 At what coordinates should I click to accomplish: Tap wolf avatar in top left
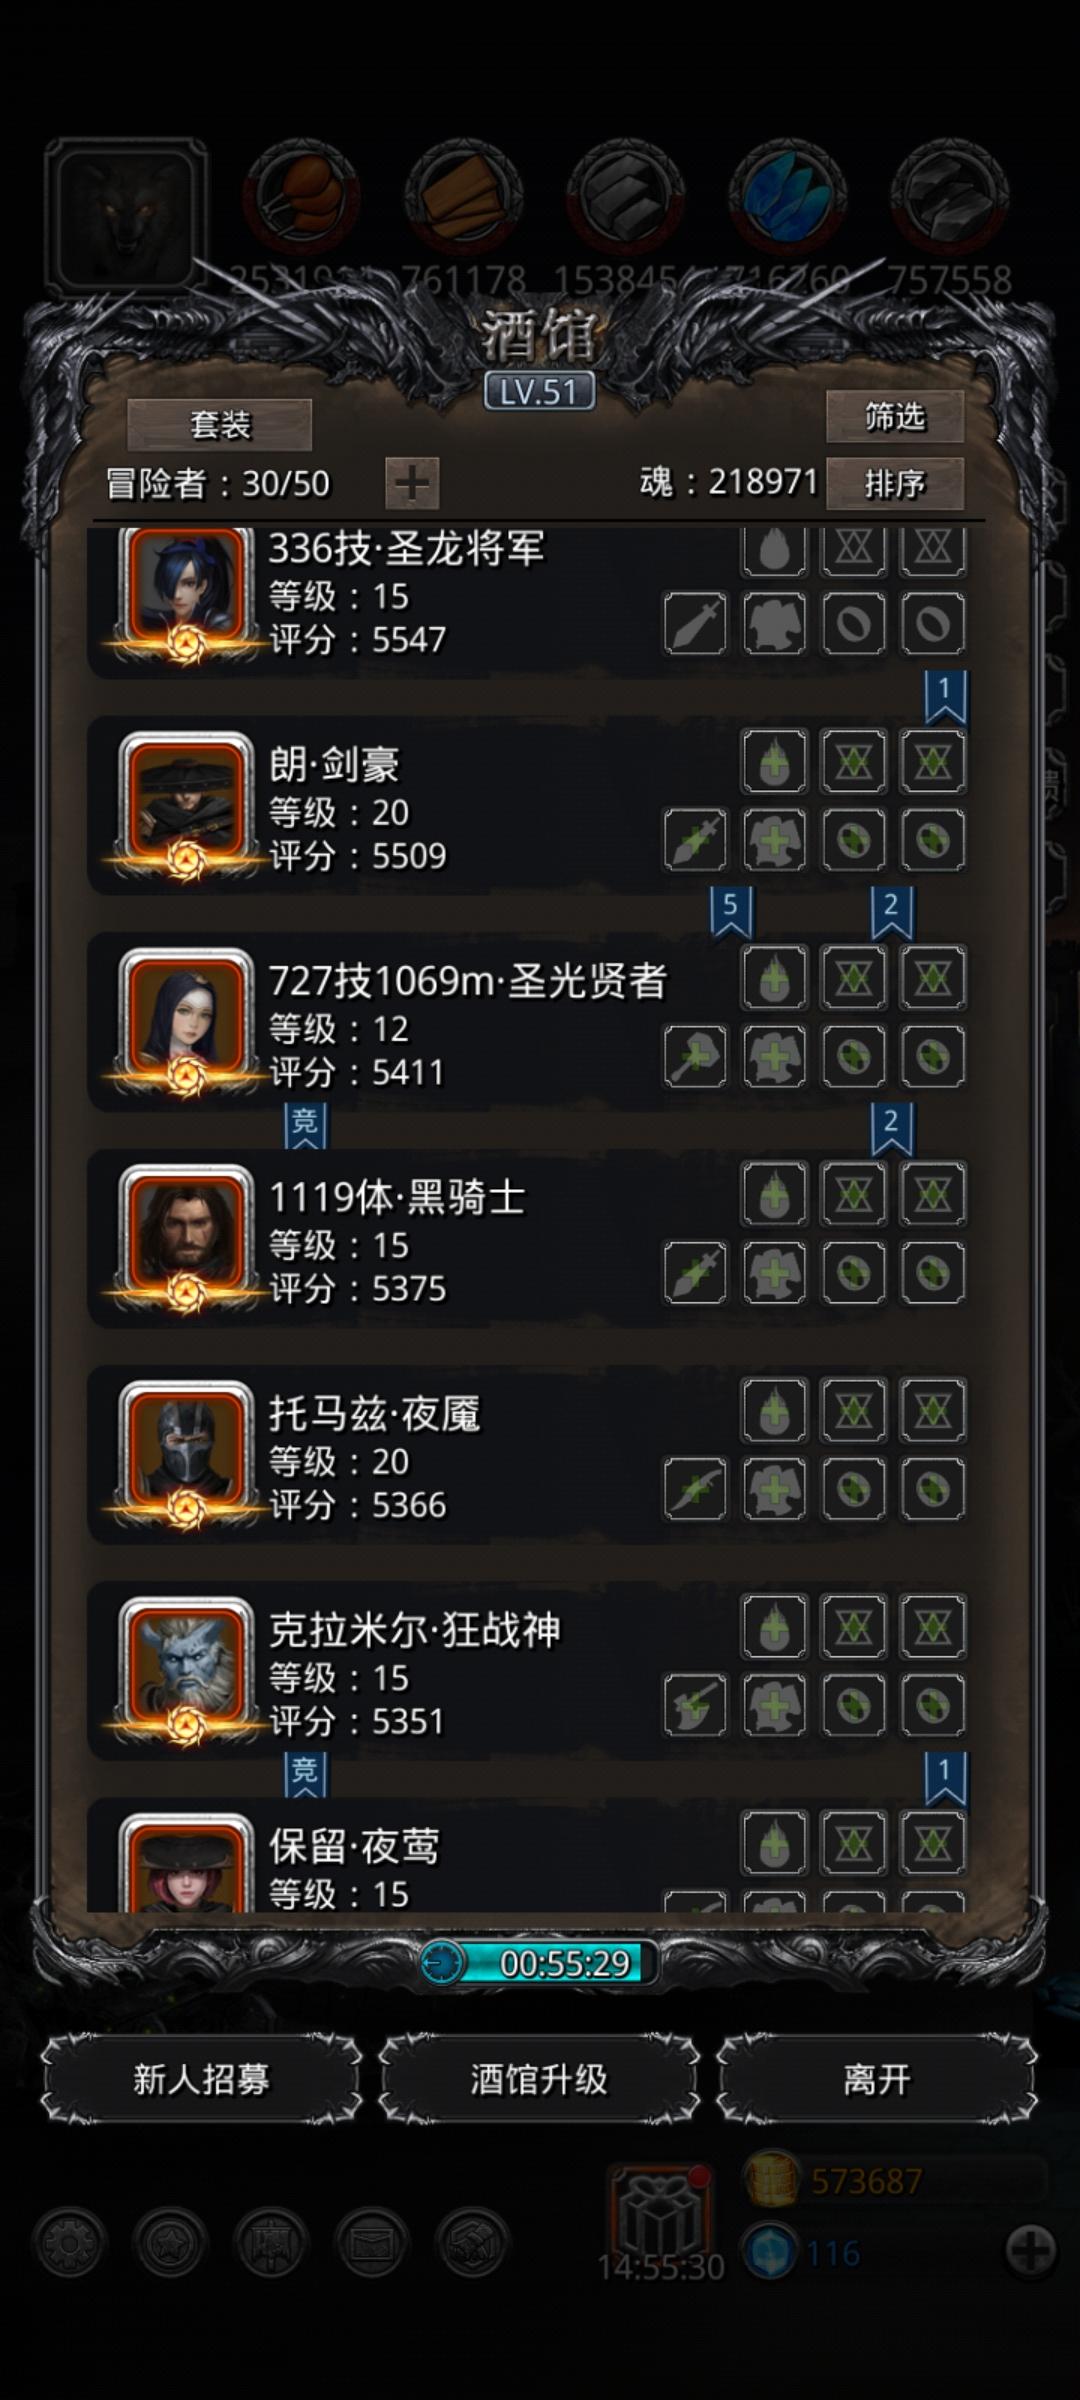tap(126, 216)
